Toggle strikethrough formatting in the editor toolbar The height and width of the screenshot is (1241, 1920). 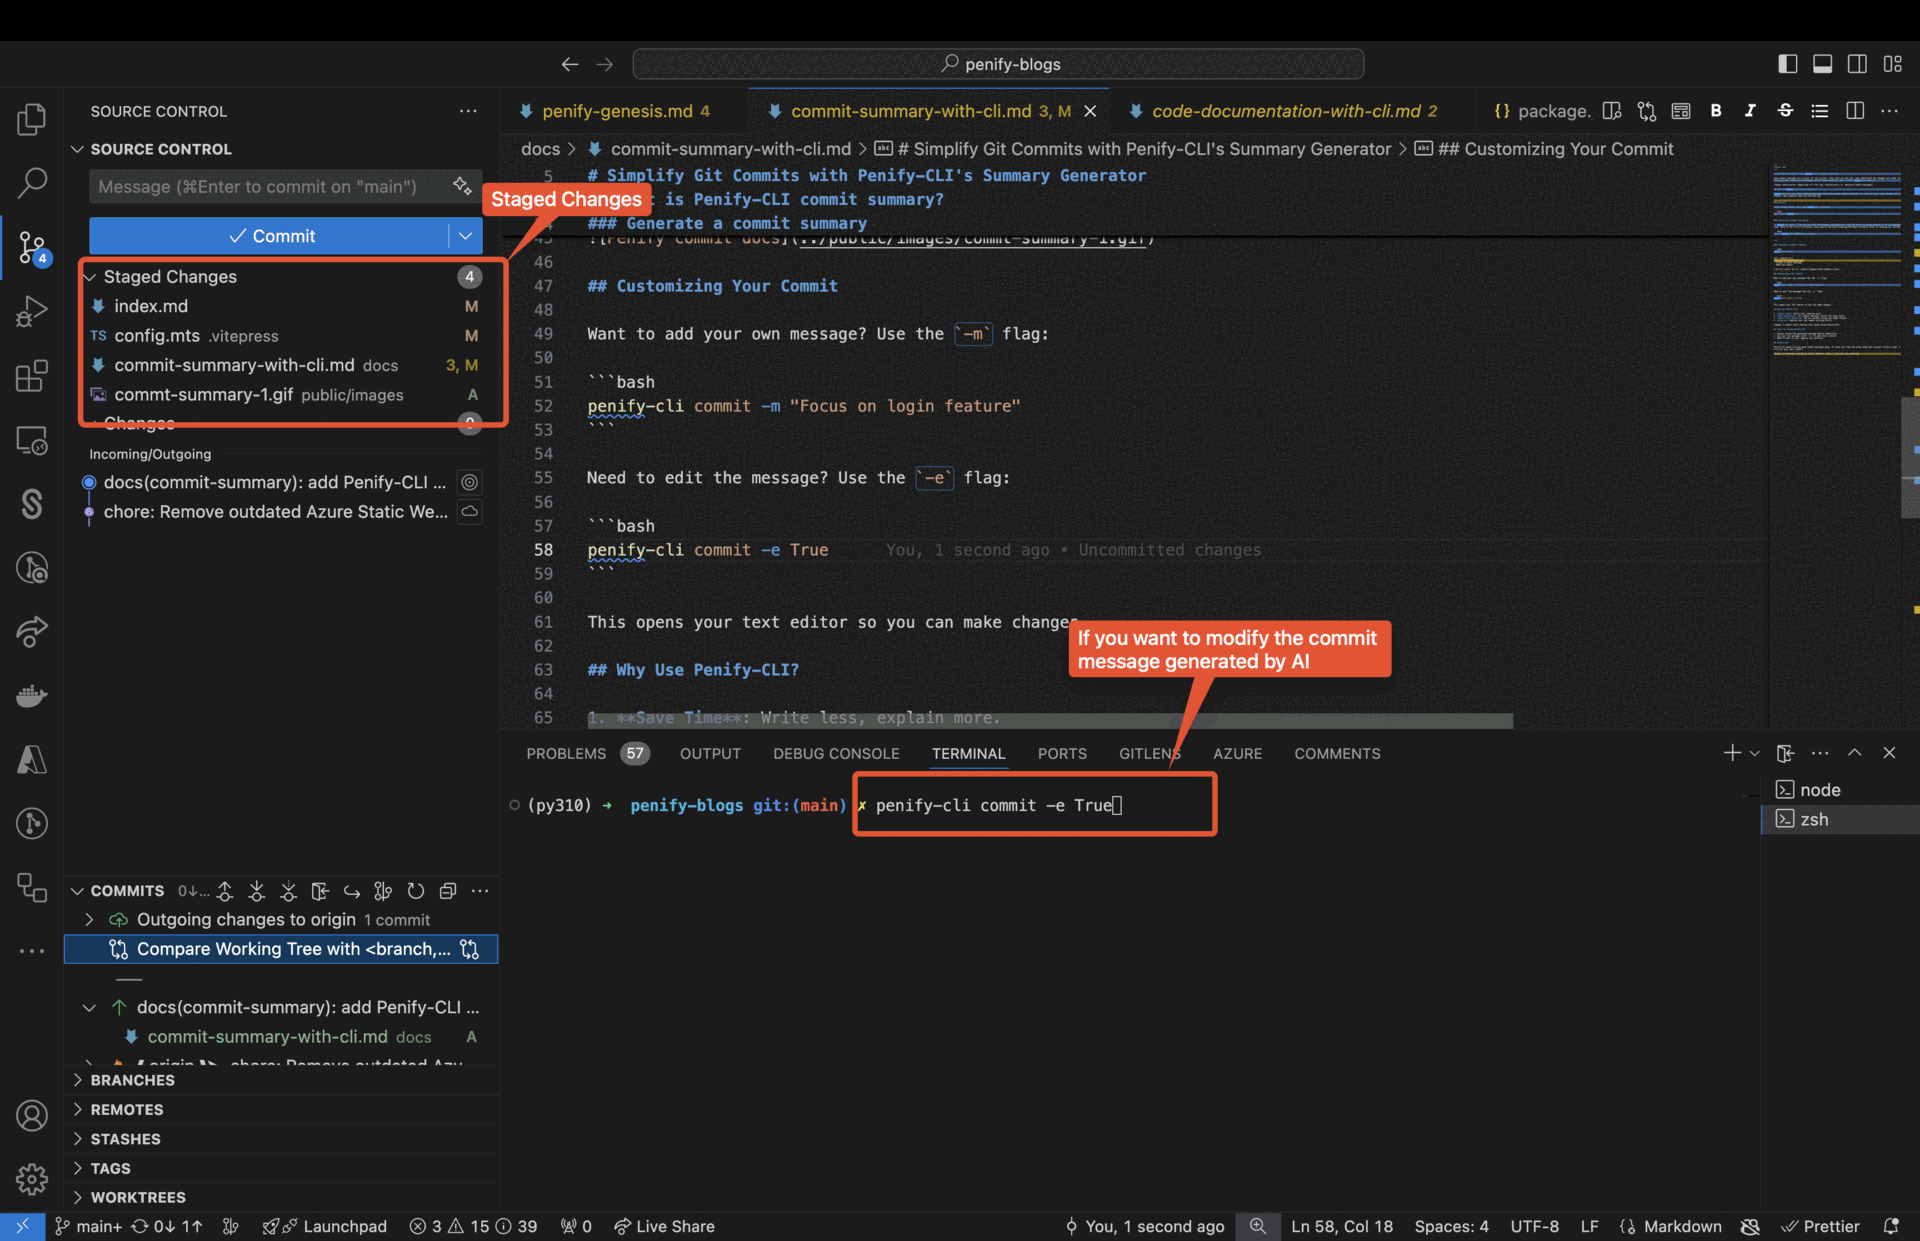point(1785,111)
